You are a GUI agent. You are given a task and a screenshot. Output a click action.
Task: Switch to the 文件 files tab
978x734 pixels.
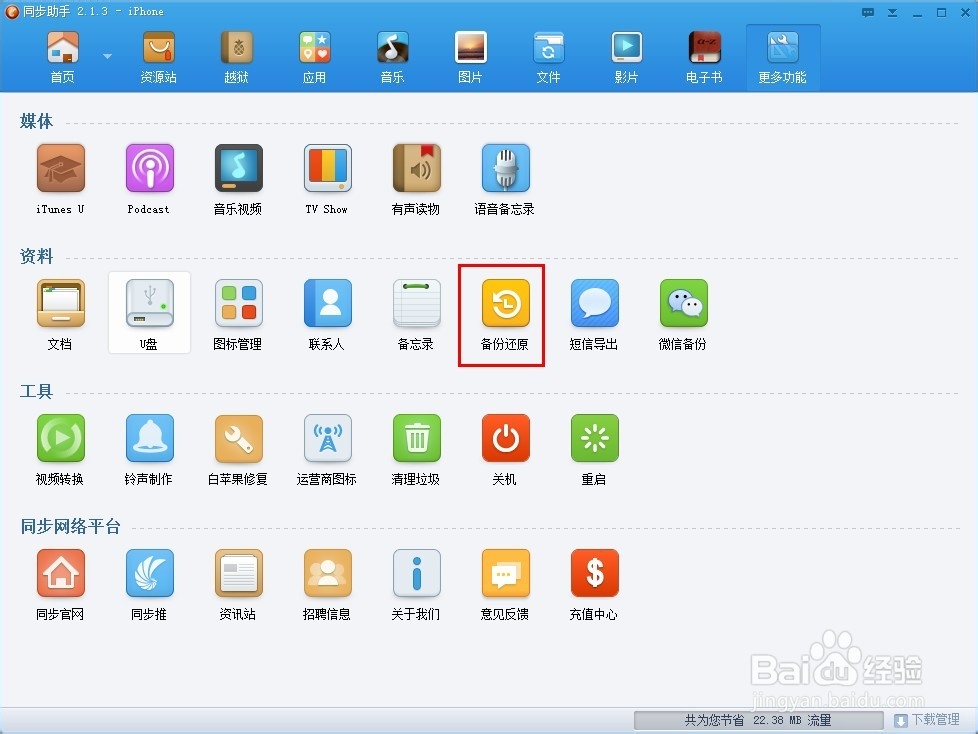tap(548, 57)
